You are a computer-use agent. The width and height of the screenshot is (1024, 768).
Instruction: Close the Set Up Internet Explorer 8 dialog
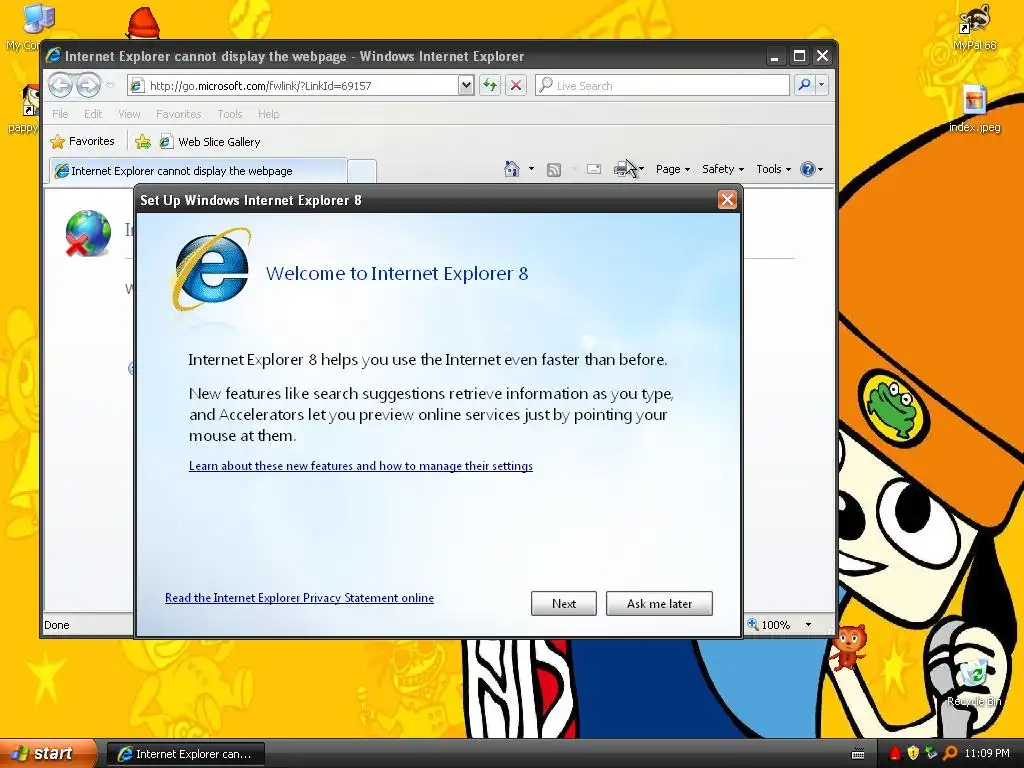(x=727, y=200)
